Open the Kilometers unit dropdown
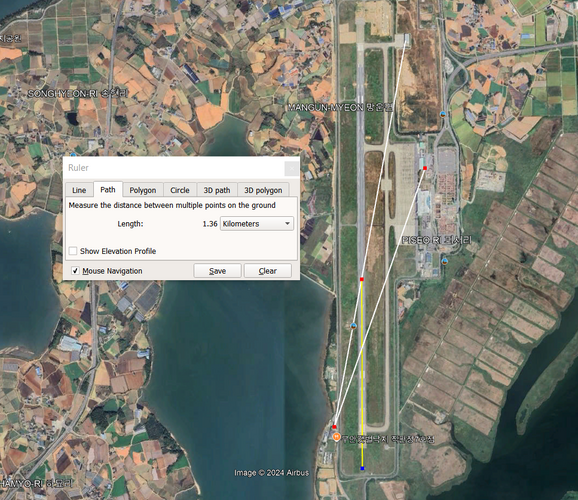Viewport: 578px width, 500px height. pos(257,224)
